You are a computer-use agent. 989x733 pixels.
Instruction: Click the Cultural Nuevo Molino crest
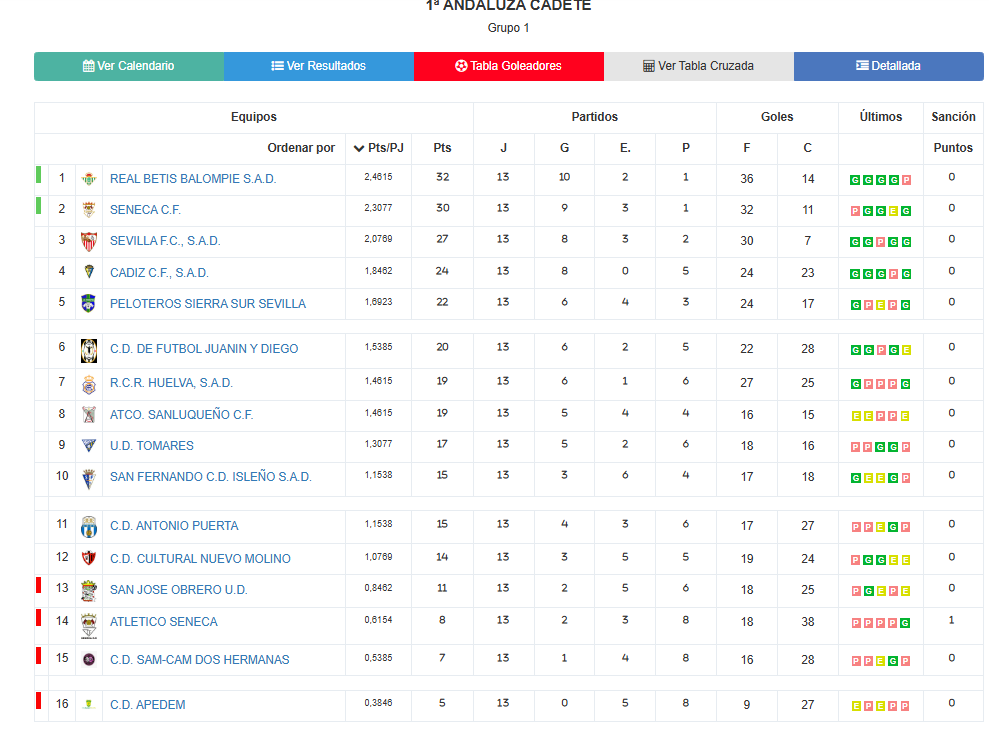89,558
